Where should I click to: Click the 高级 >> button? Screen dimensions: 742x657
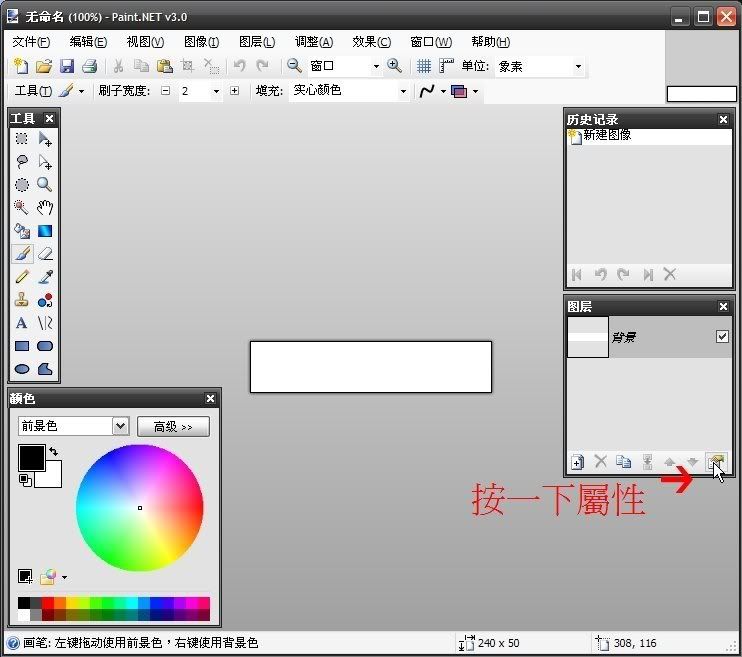click(x=173, y=426)
